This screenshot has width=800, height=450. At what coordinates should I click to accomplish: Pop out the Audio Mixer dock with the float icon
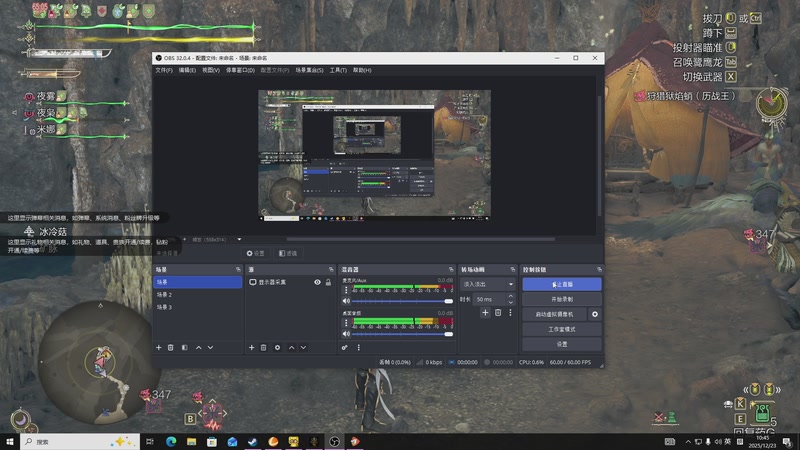[x=451, y=269]
